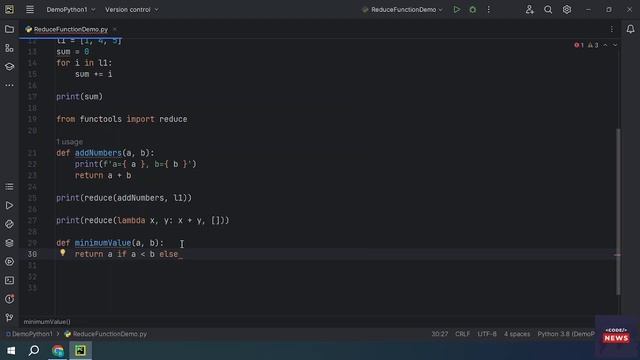Go to next highlighted error arrow

[615, 45]
